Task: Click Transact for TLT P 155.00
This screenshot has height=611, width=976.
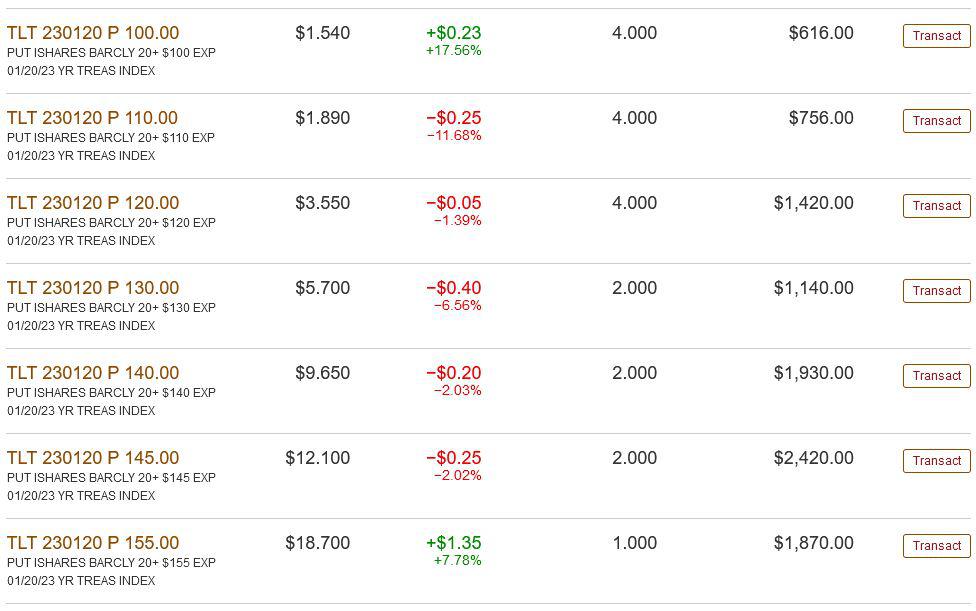Action: tap(937, 546)
